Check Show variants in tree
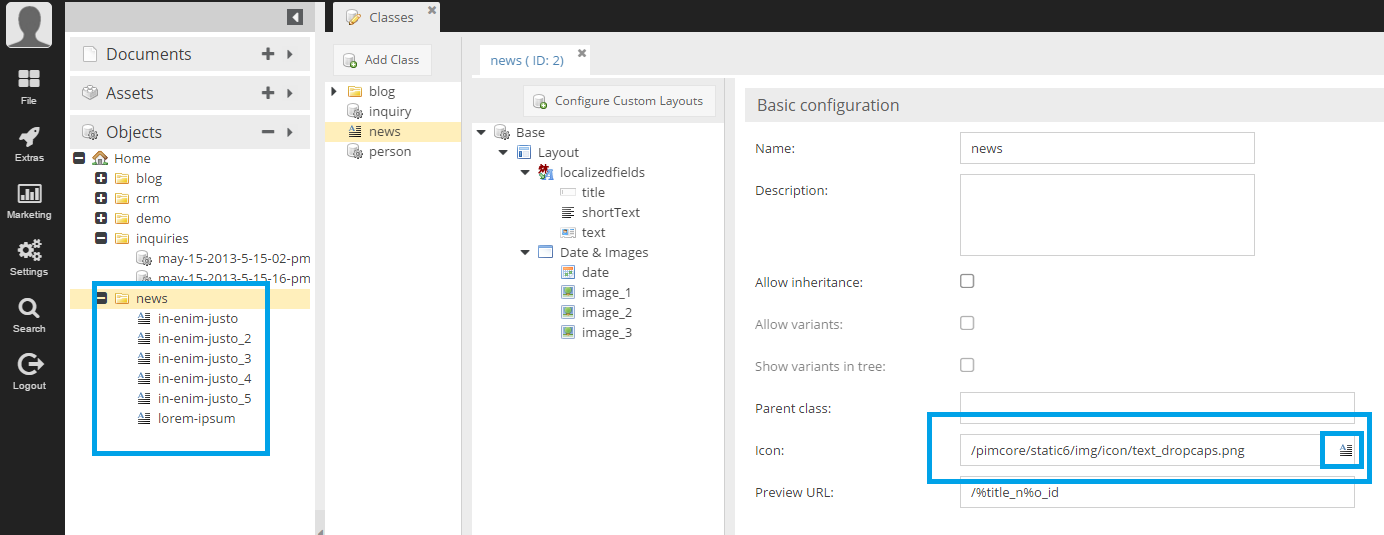1384x535 pixels. click(x=967, y=365)
